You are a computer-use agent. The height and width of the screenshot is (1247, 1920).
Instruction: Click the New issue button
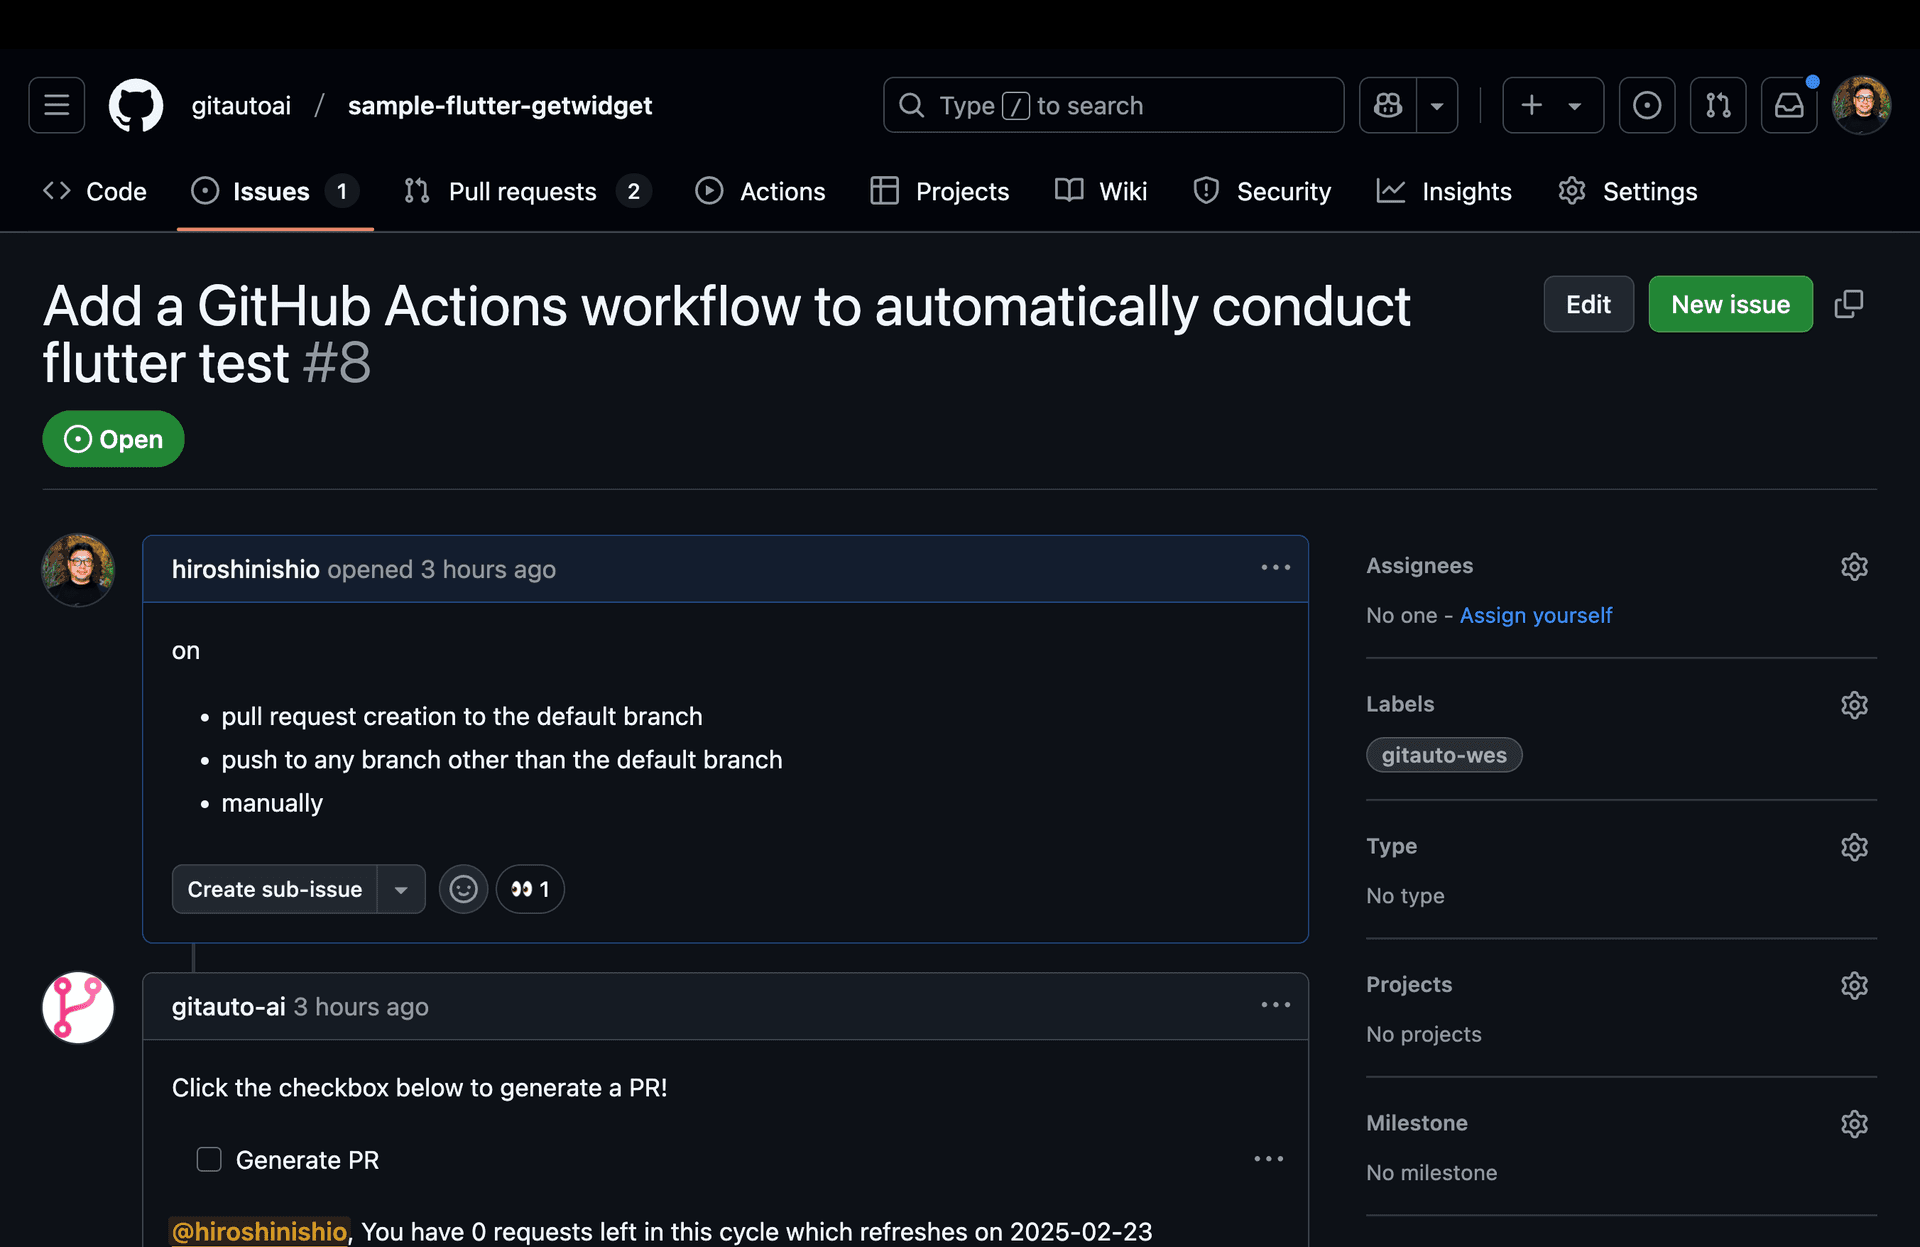point(1731,304)
